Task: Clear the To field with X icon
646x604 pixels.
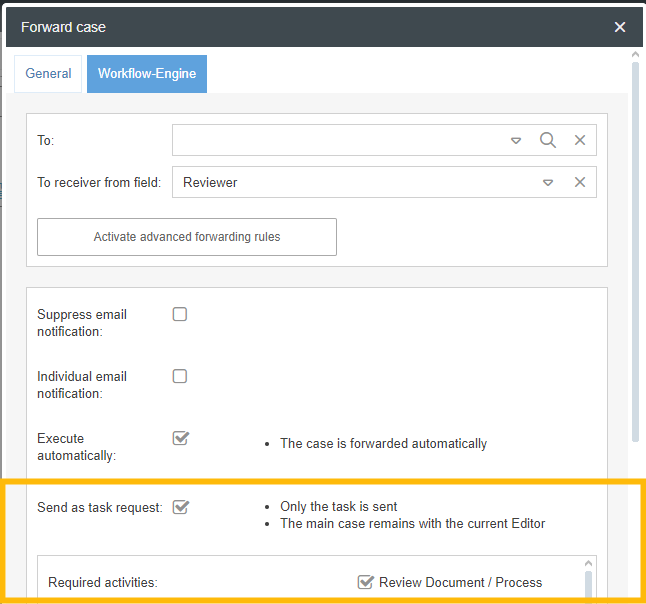Action: pos(580,140)
